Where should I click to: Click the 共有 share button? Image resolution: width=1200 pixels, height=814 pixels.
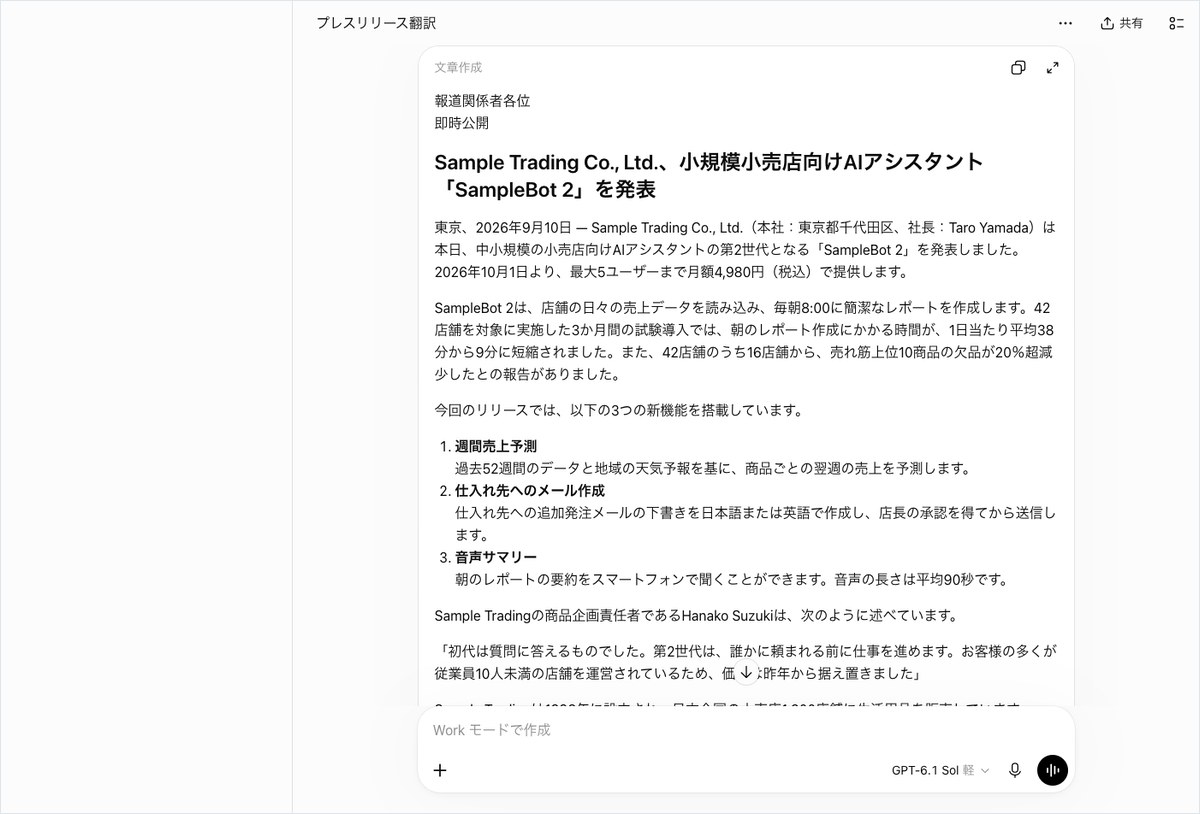(x=1121, y=23)
